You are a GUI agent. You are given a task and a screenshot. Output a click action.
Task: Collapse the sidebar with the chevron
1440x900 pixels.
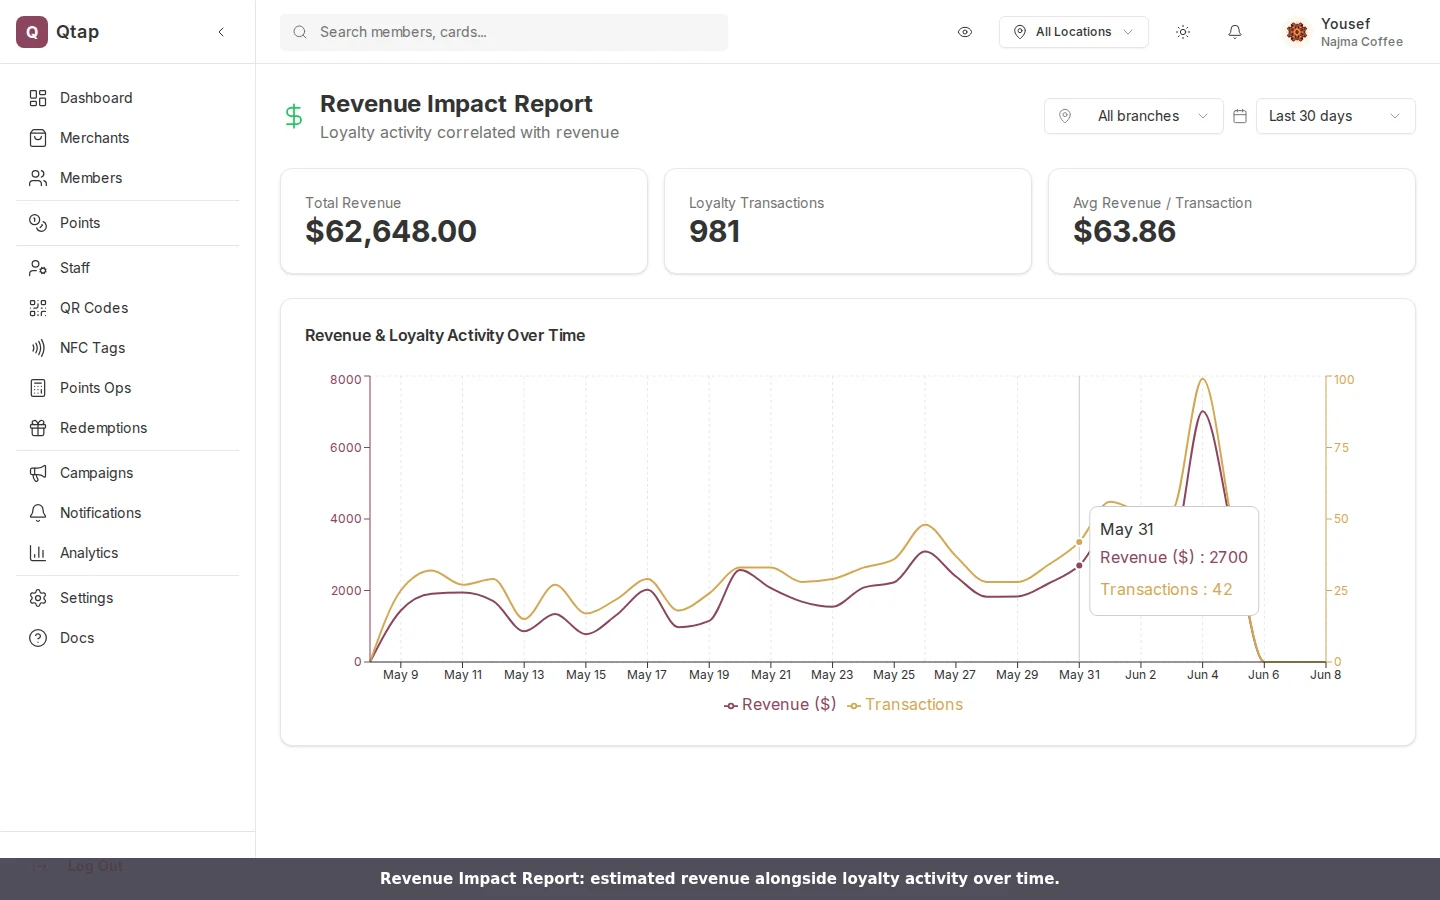[x=221, y=32]
